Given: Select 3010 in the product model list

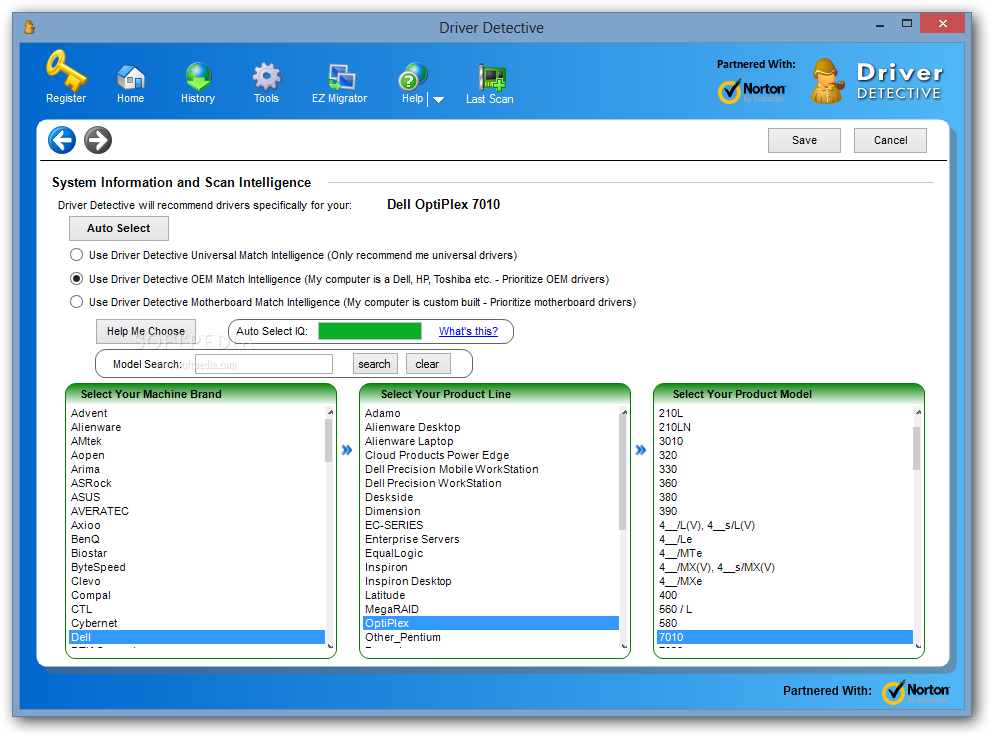Looking at the screenshot, I should (785, 441).
